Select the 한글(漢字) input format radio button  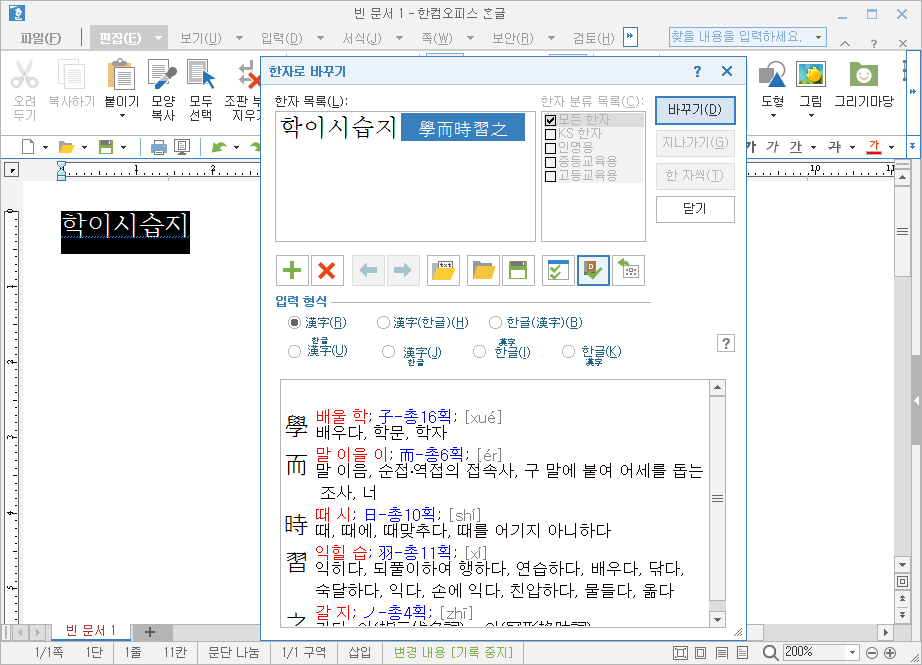pyautogui.click(x=495, y=322)
